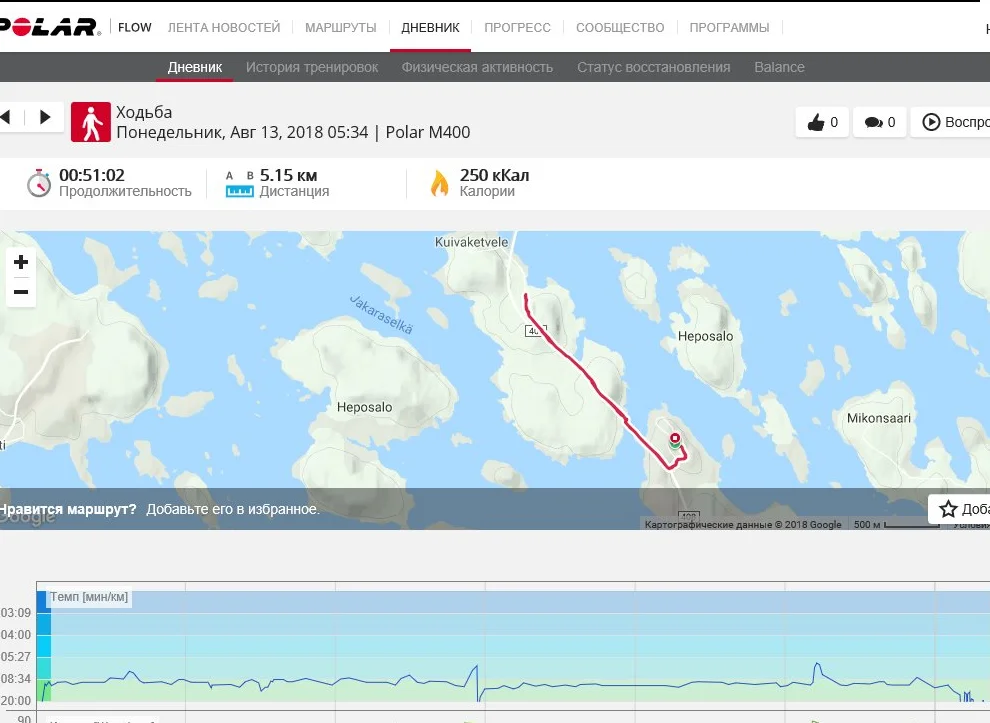Click the route finish marker on map
990x723 pixels.
[674, 438]
